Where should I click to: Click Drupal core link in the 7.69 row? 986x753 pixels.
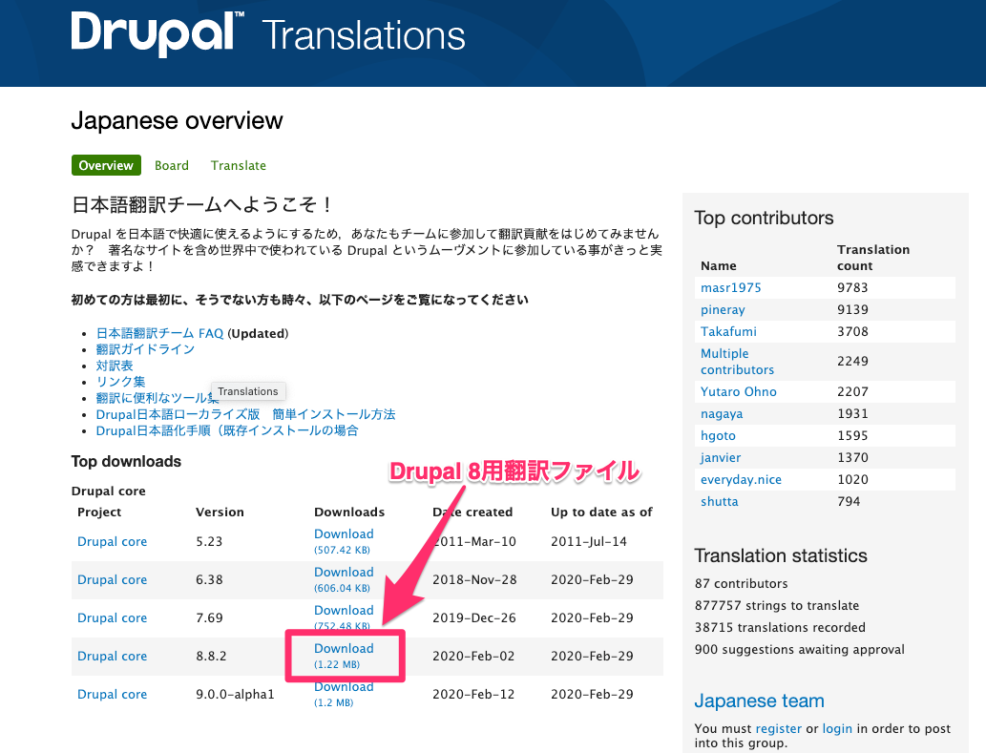point(112,618)
